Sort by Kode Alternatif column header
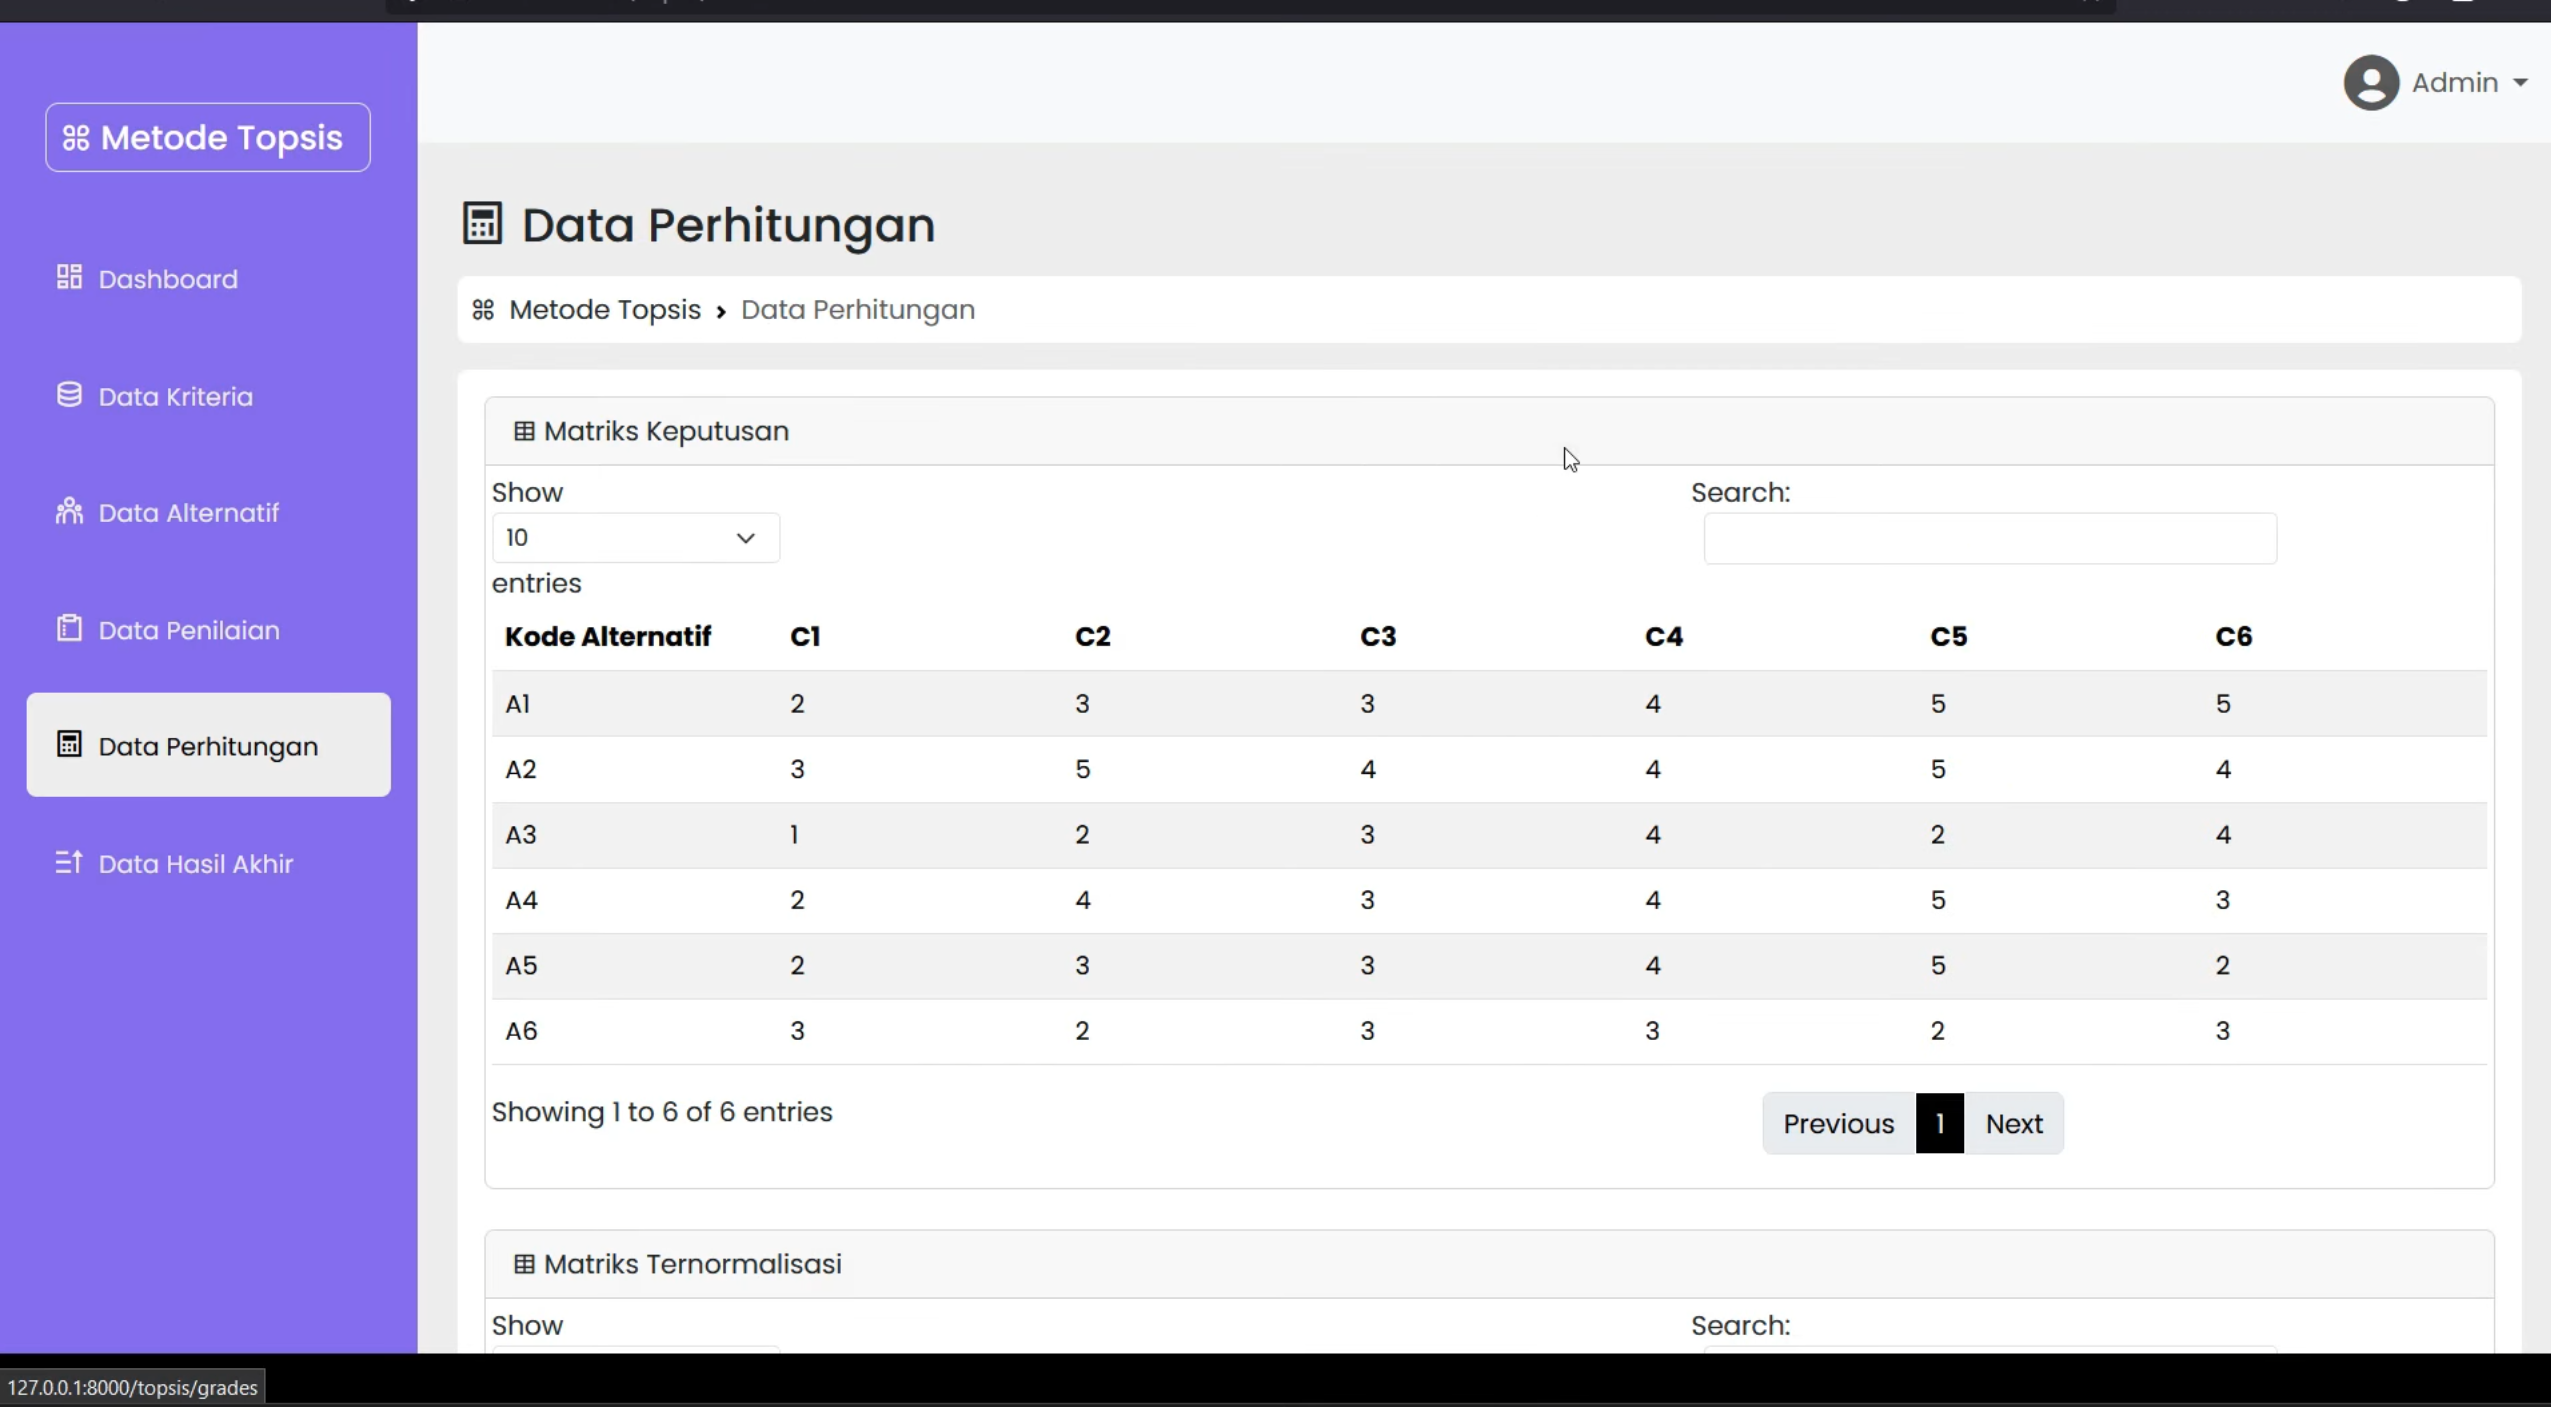The width and height of the screenshot is (2551, 1407). coord(608,637)
